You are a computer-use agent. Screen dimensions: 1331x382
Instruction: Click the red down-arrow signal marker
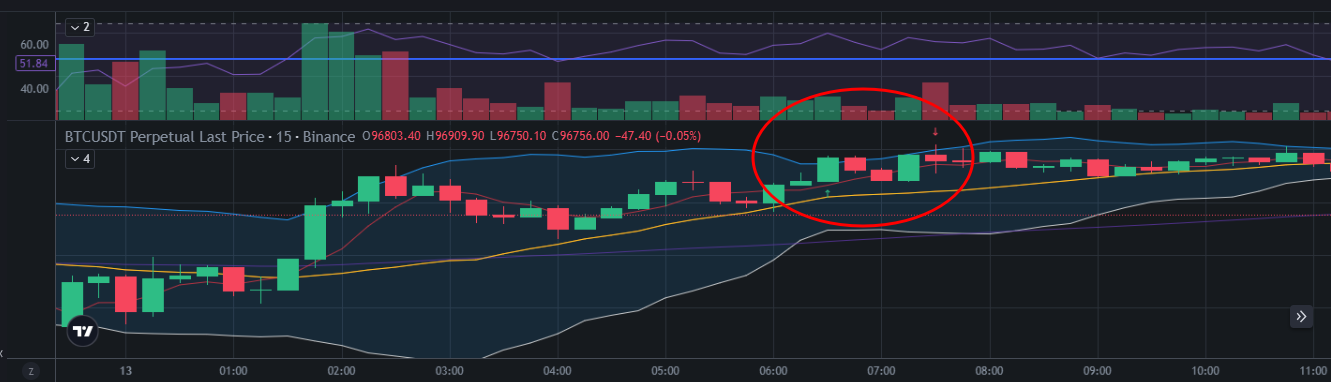(x=935, y=131)
